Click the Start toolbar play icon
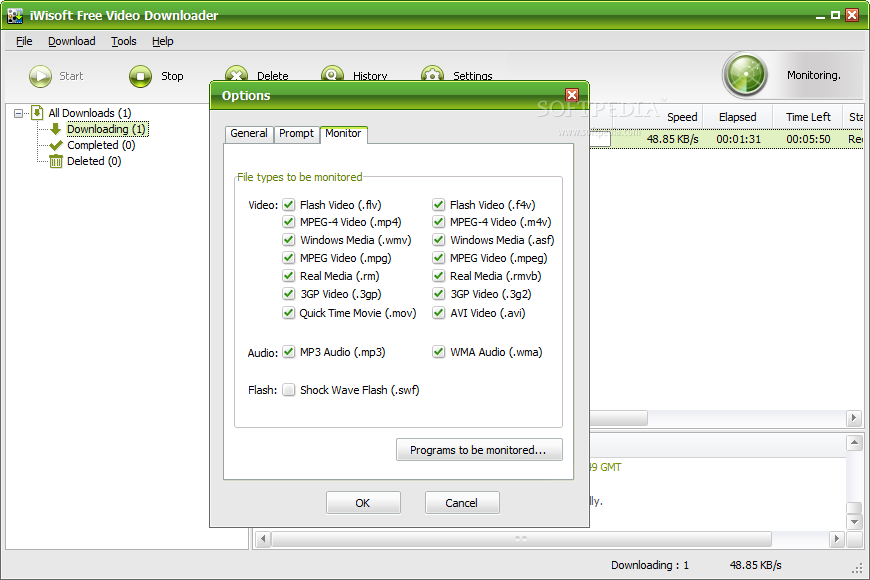This screenshot has height=580, width=870. (41, 76)
